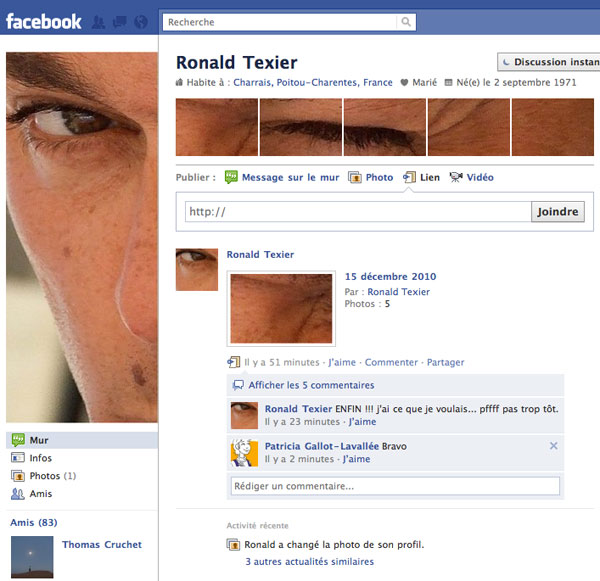
Task: Open Charrais, Poitou-Charentes, France link
Action: 313,82
